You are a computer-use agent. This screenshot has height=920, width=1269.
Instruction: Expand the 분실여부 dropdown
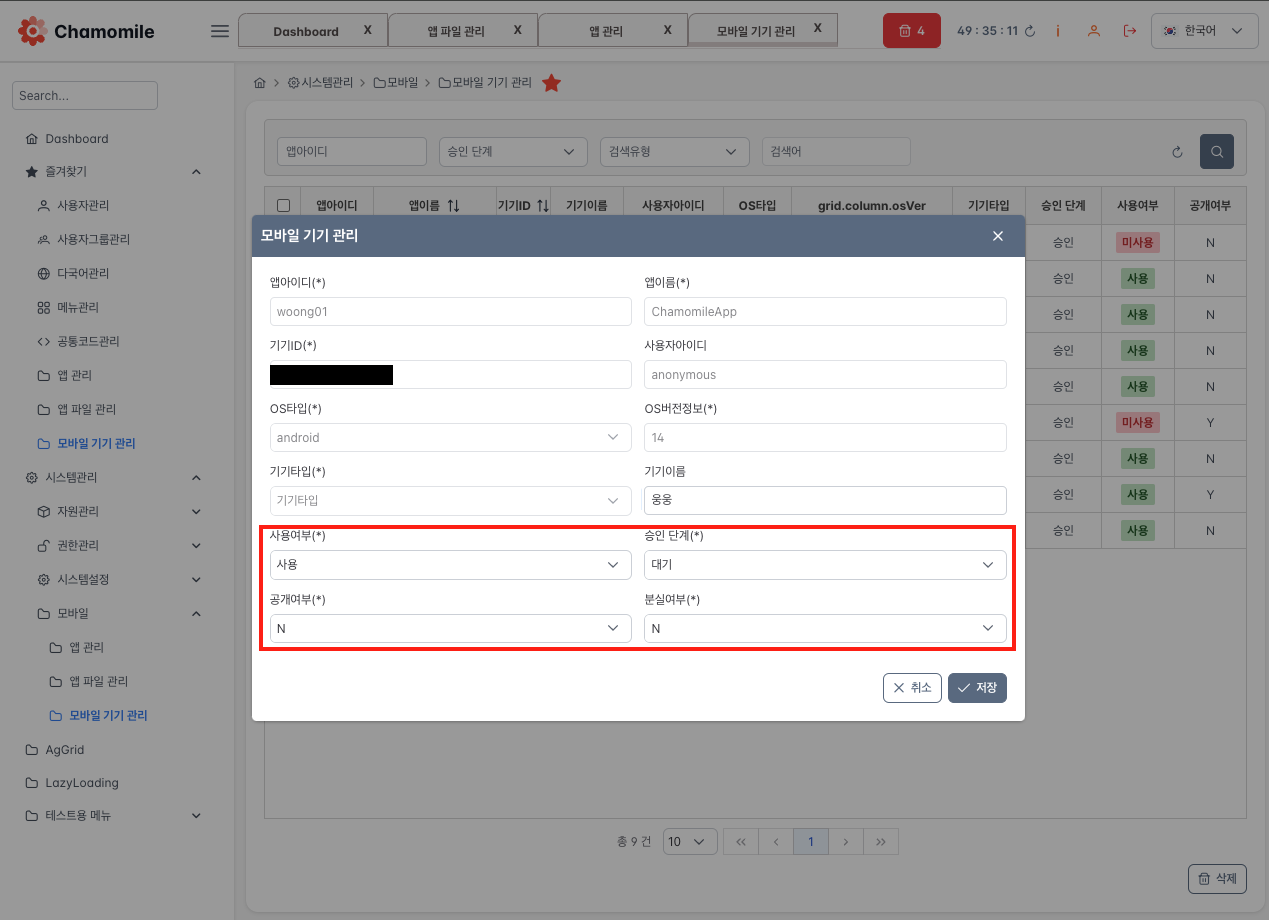click(x=824, y=628)
